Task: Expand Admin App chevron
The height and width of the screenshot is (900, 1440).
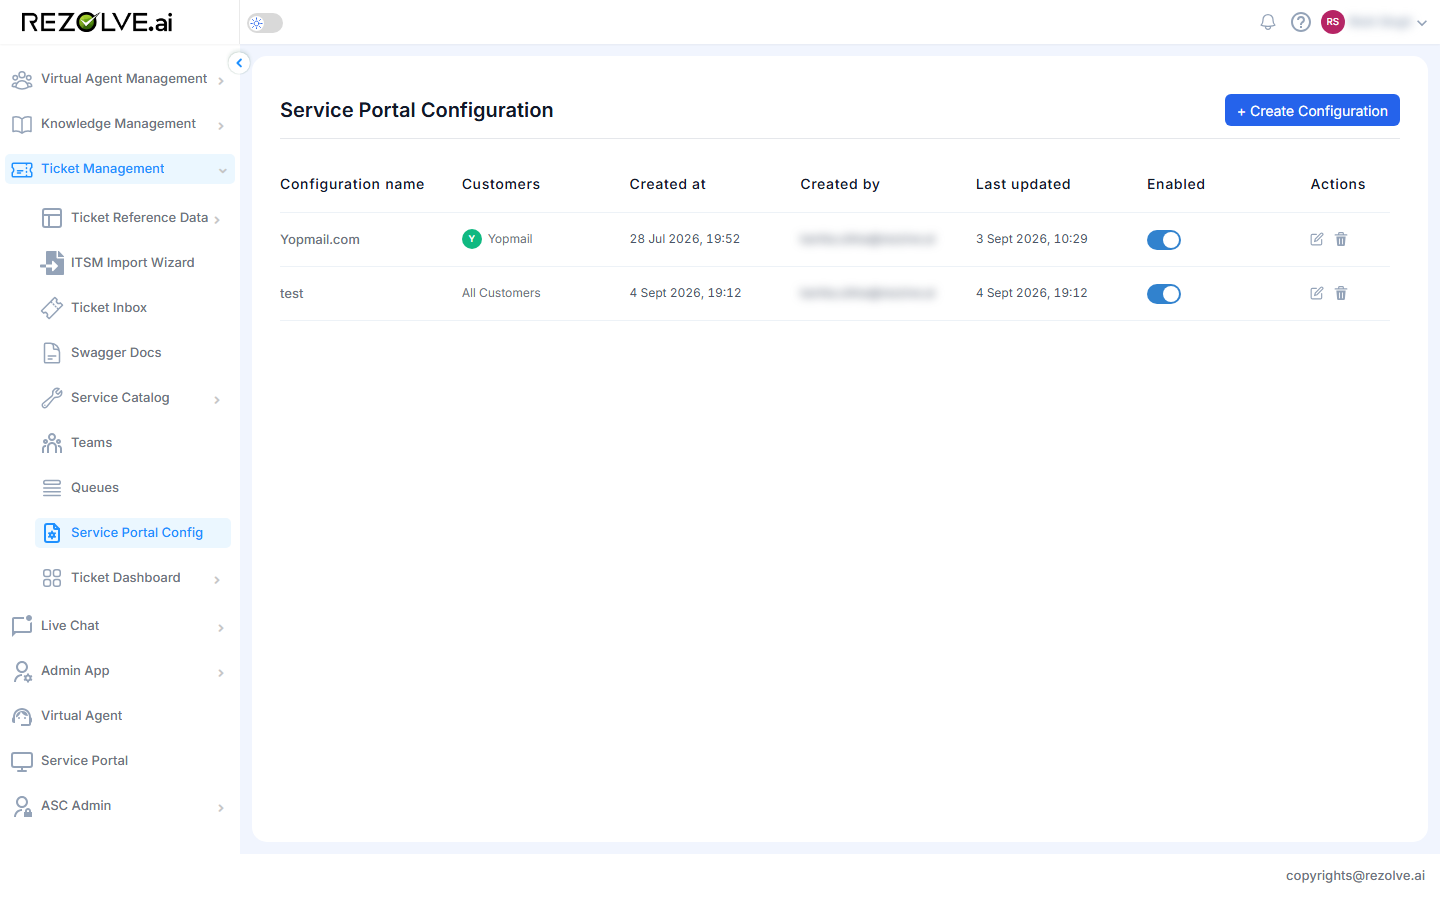Action: coord(221,673)
